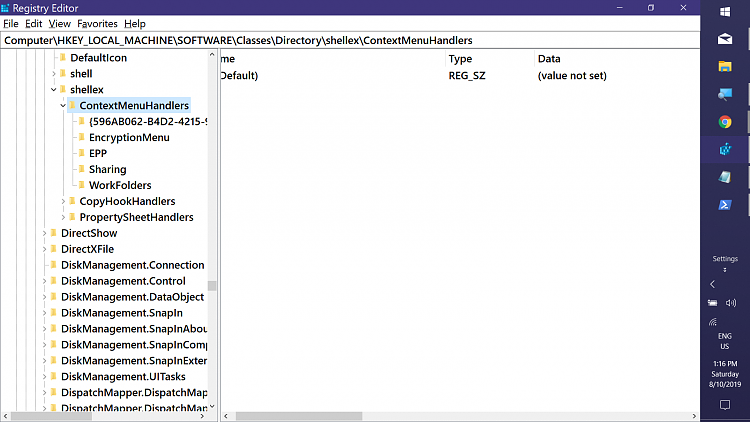Select the DiskManagement.UITasks key
Screen dimensions: 750x422
(123, 377)
